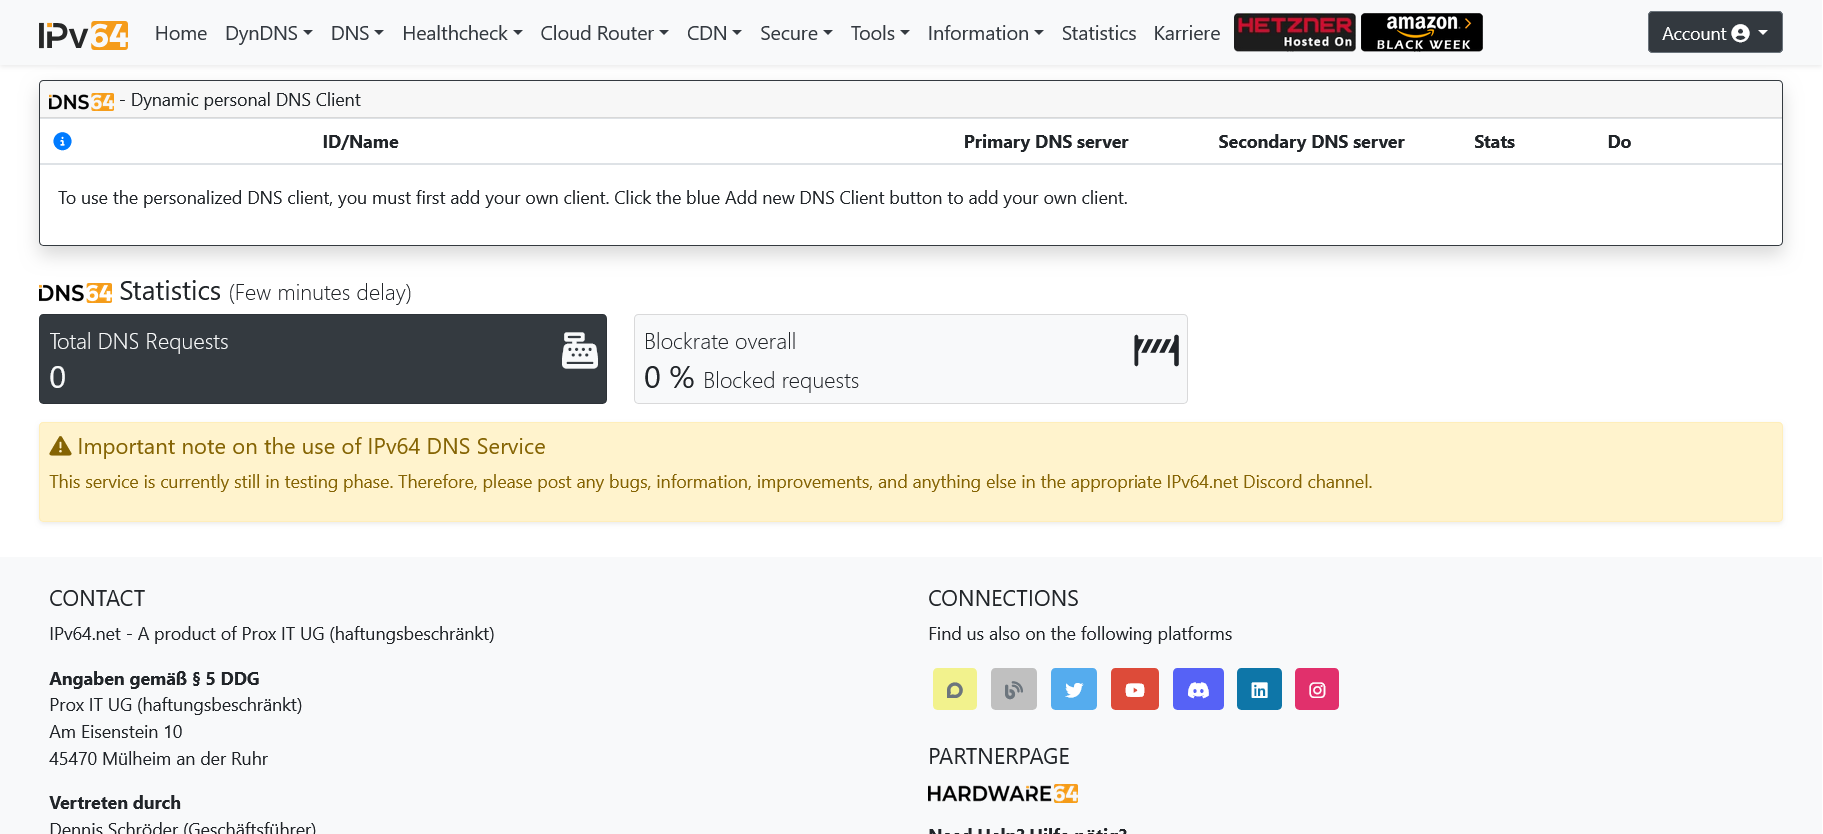Click the blue info icon in table header

click(x=62, y=141)
